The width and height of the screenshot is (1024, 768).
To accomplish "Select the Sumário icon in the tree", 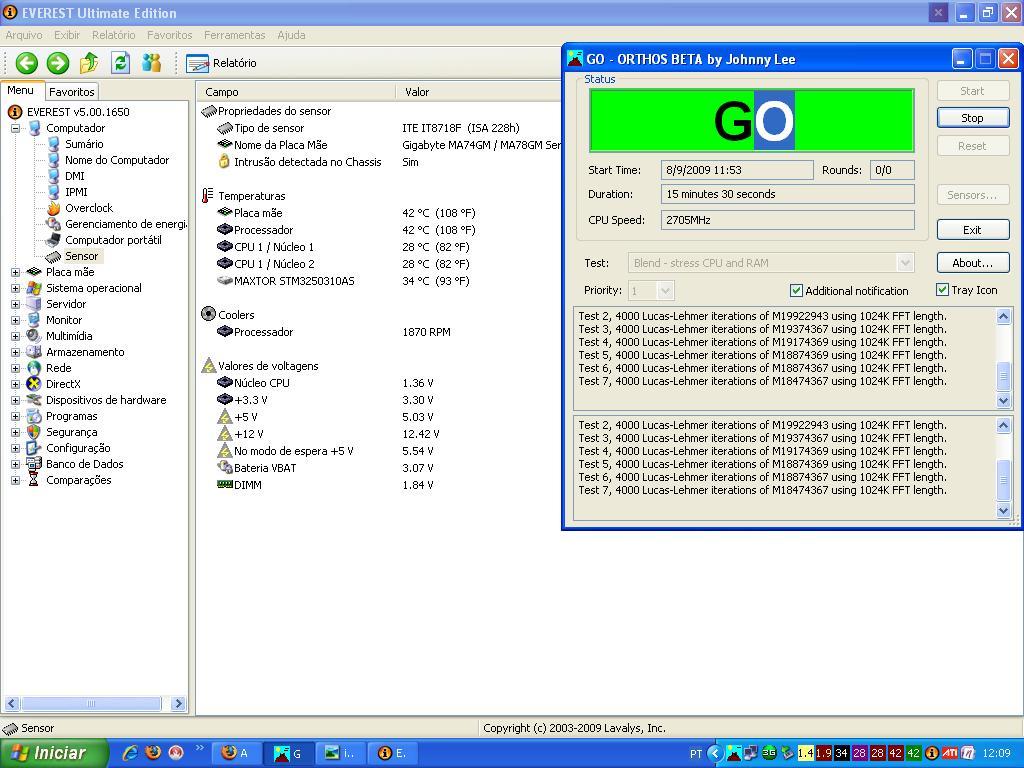I will 54,144.
